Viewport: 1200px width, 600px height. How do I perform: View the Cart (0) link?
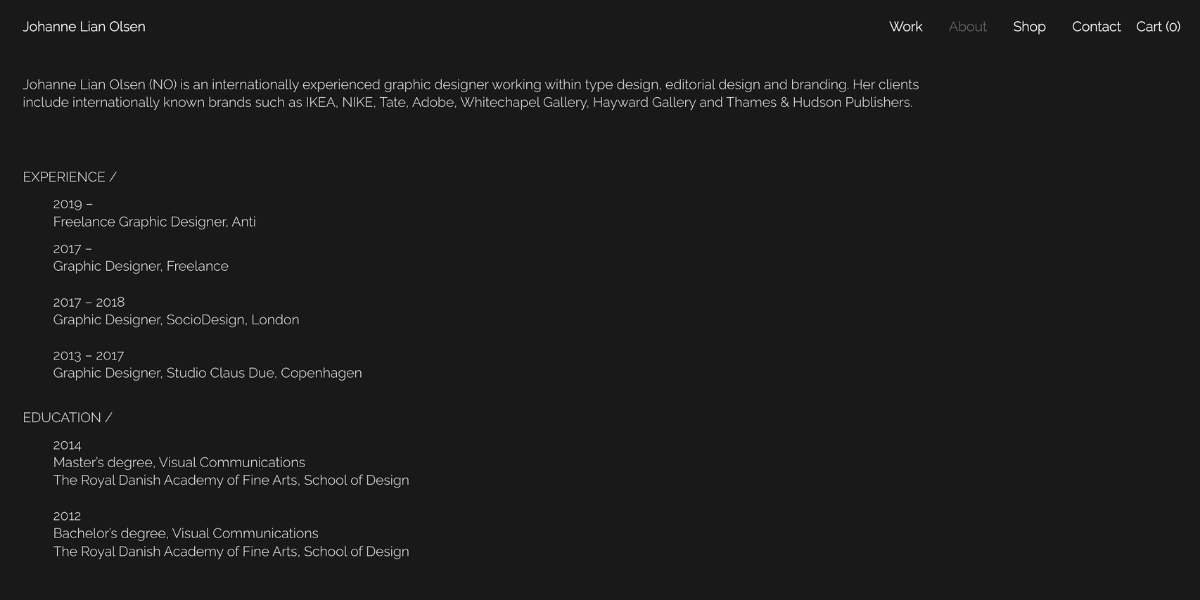click(1158, 27)
